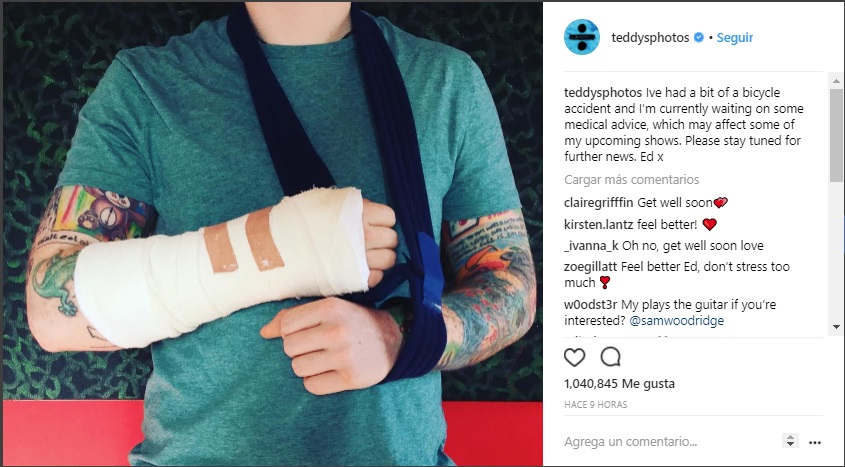Image resolution: width=845 pixels, height=467 pixels.
Task: Click the HACE 9 HORAS timestamp
Action: [x=595, y=405]
